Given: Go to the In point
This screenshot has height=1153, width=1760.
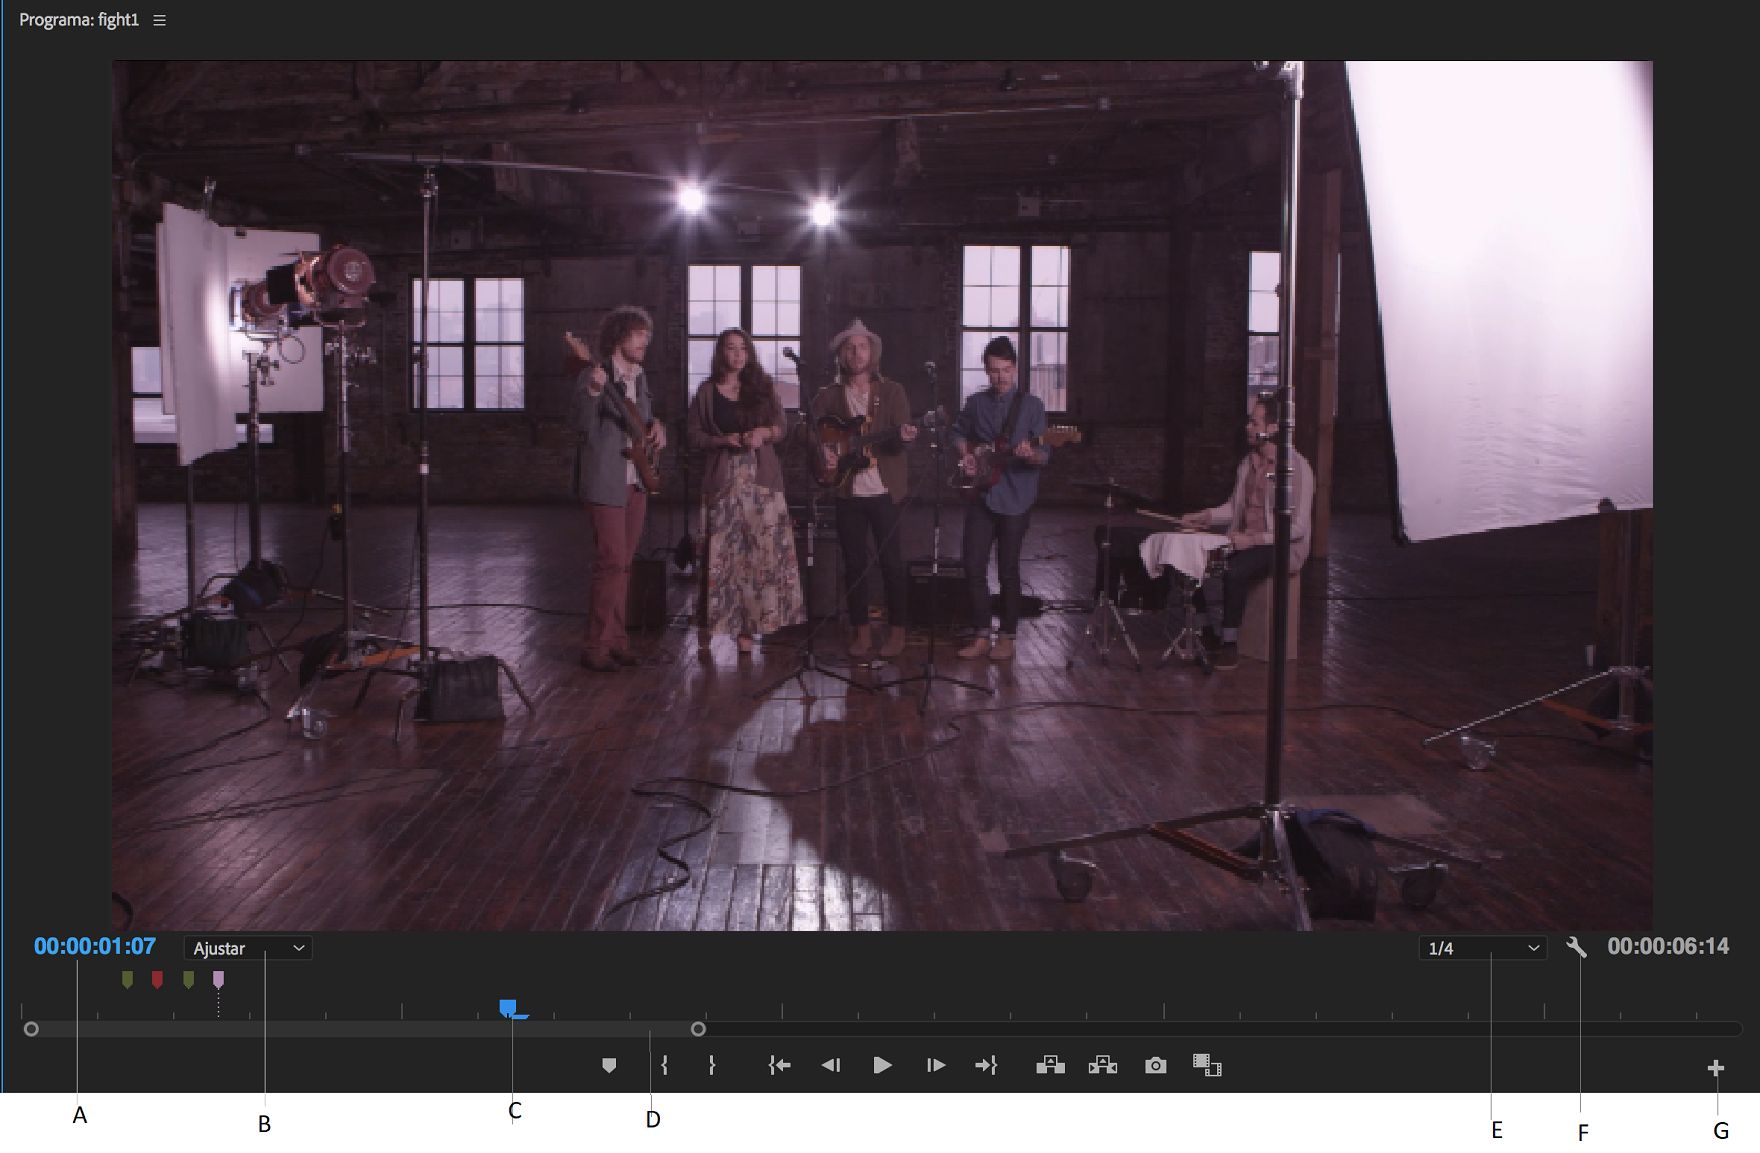Looking at the screenshot, I should (x=779, y=1066).
